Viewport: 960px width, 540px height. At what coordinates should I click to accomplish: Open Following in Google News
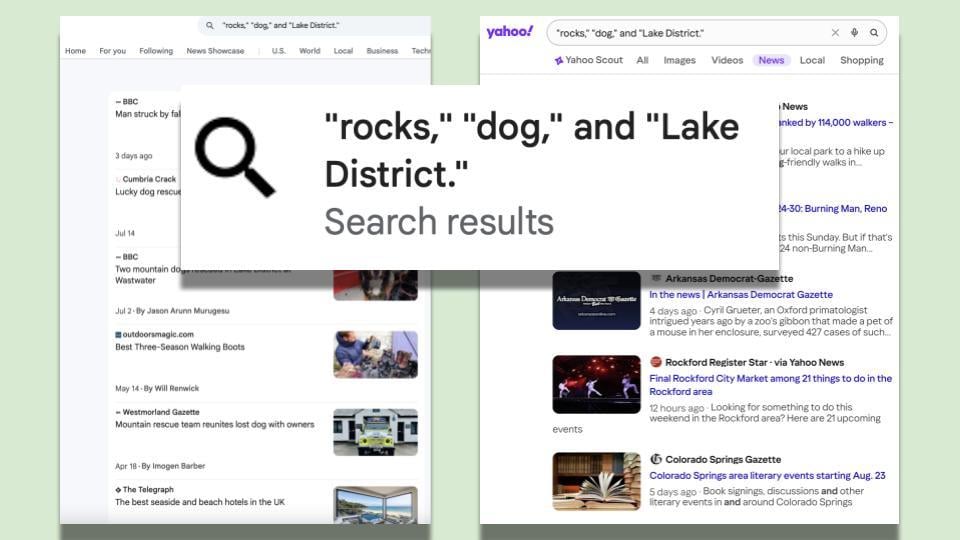pos(156,51)
